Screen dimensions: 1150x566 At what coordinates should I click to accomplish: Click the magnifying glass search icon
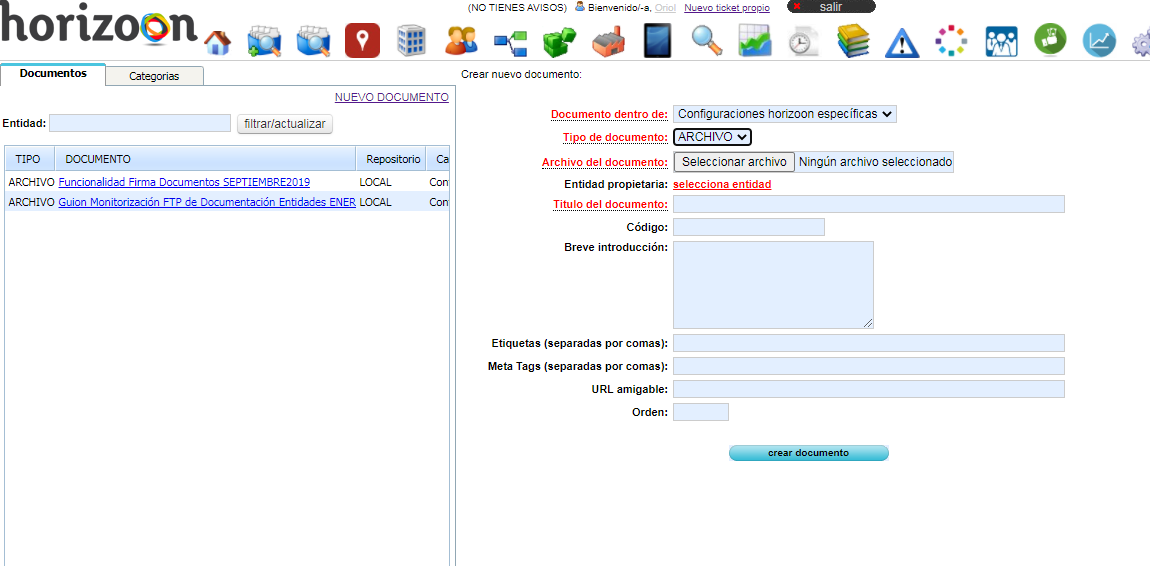click(707, 41)
